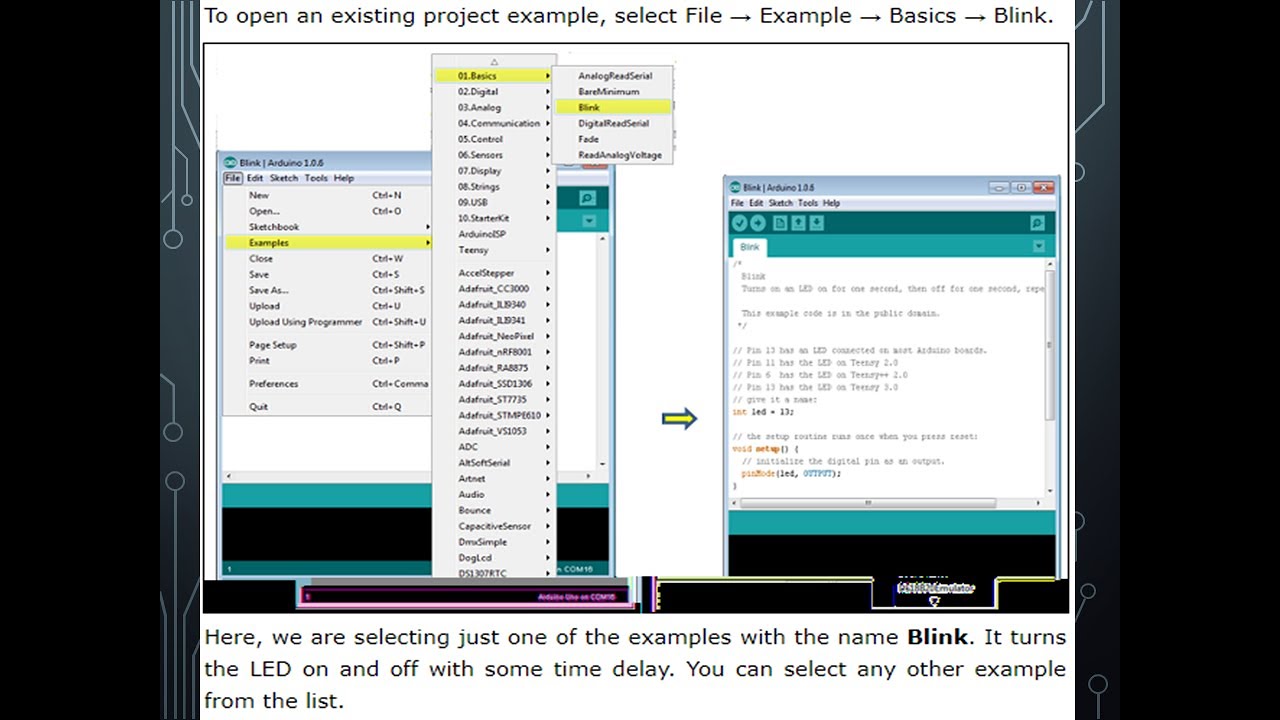The image size is (1280, 720).
Task: Open tab dropdown arrow in left Blink window
Action: pos(588,221)
